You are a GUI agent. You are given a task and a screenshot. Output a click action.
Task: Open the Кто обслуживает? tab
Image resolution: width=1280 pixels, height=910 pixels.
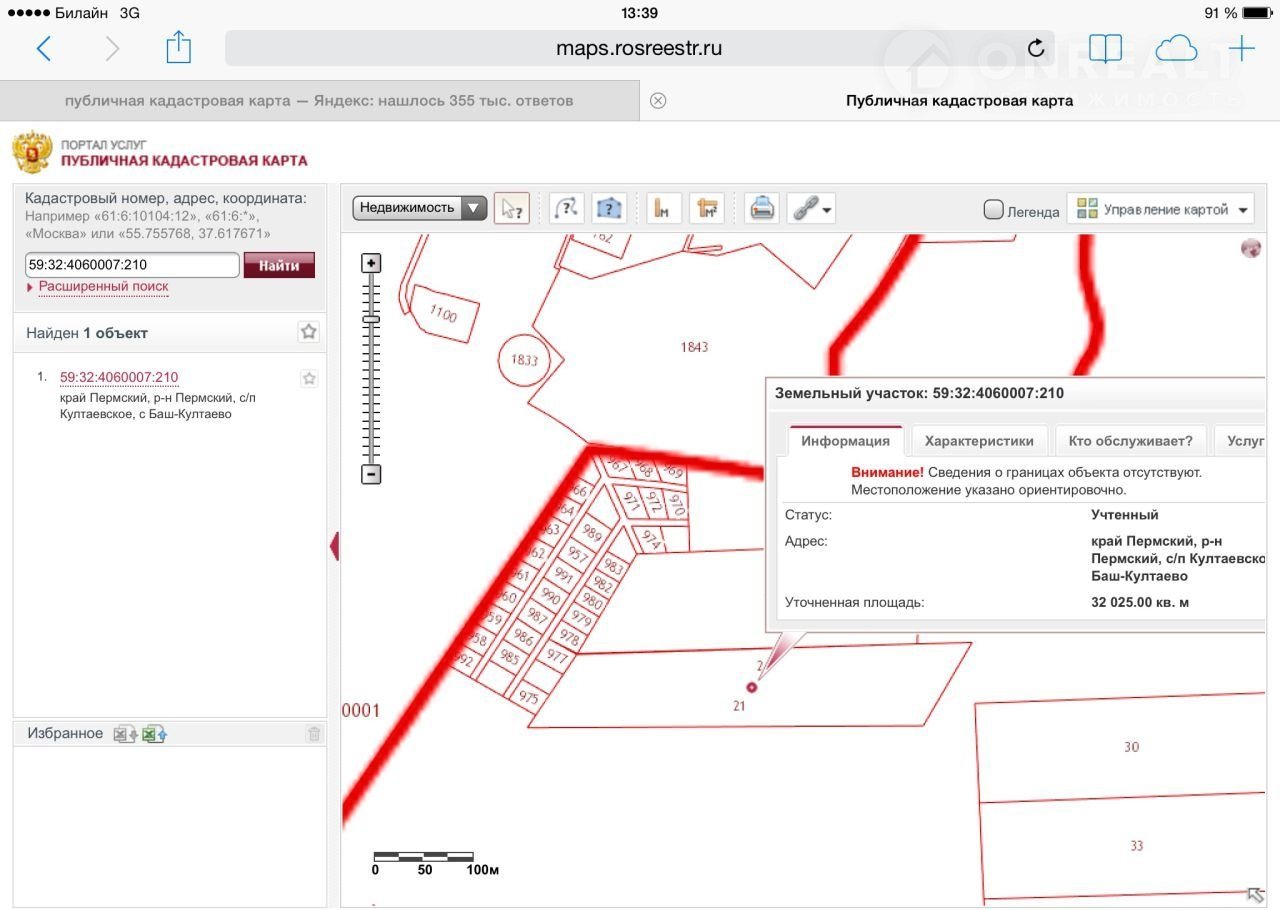[x=1130, y=441]
